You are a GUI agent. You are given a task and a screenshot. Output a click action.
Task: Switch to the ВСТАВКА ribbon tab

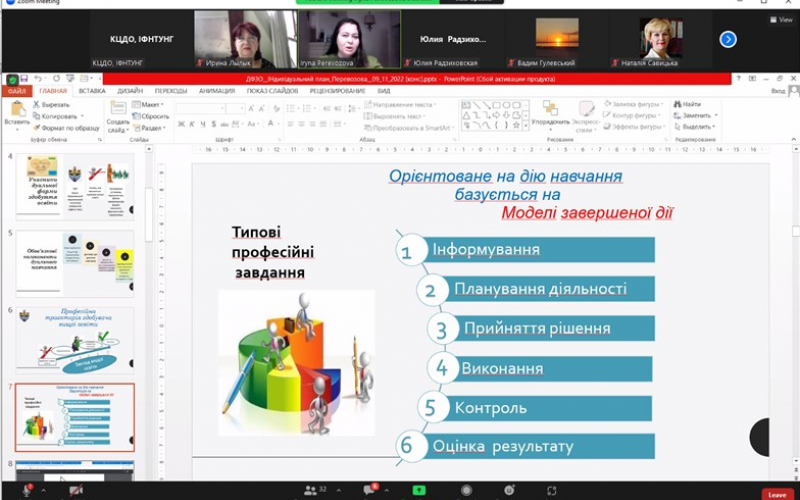92,91
